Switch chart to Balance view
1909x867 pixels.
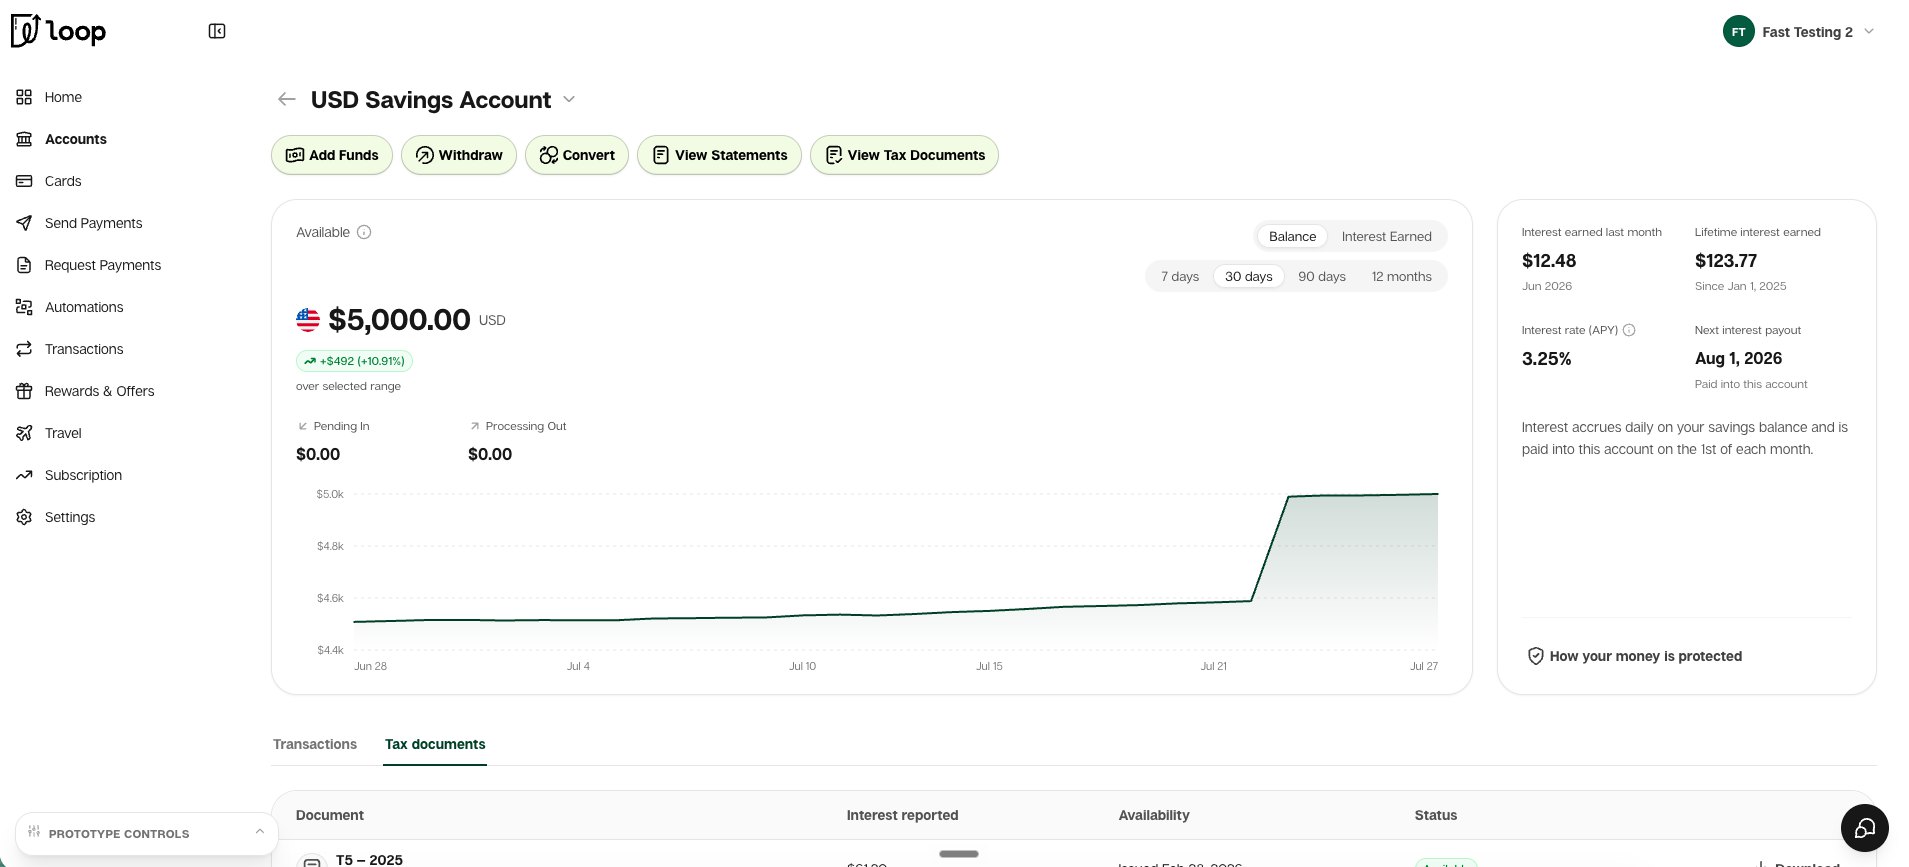(1292, 236)
